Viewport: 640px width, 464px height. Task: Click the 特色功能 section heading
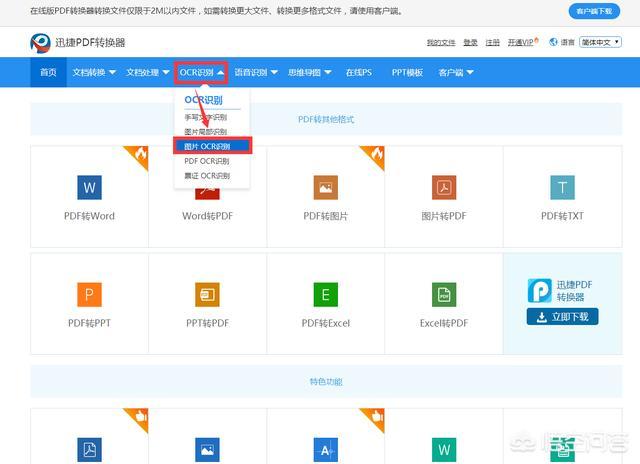click(326, 382)
